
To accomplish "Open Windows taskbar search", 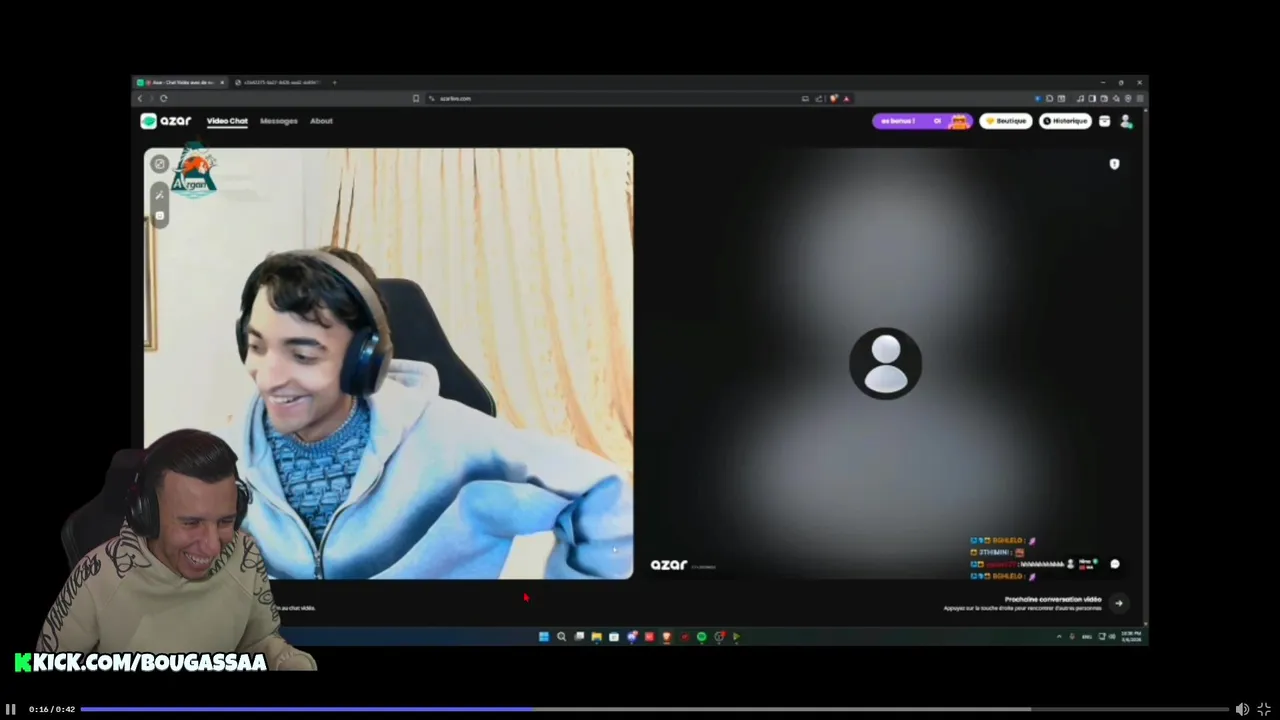I will 561,637.
